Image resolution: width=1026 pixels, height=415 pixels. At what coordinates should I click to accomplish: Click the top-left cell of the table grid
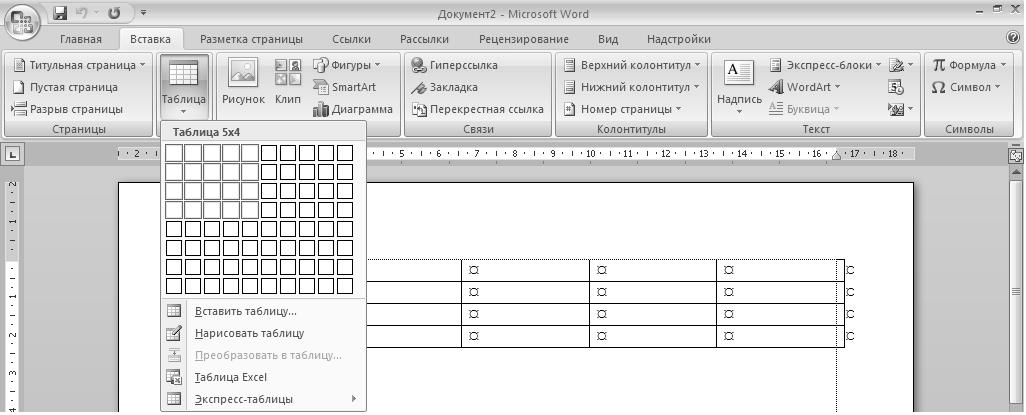pos(174,153)
